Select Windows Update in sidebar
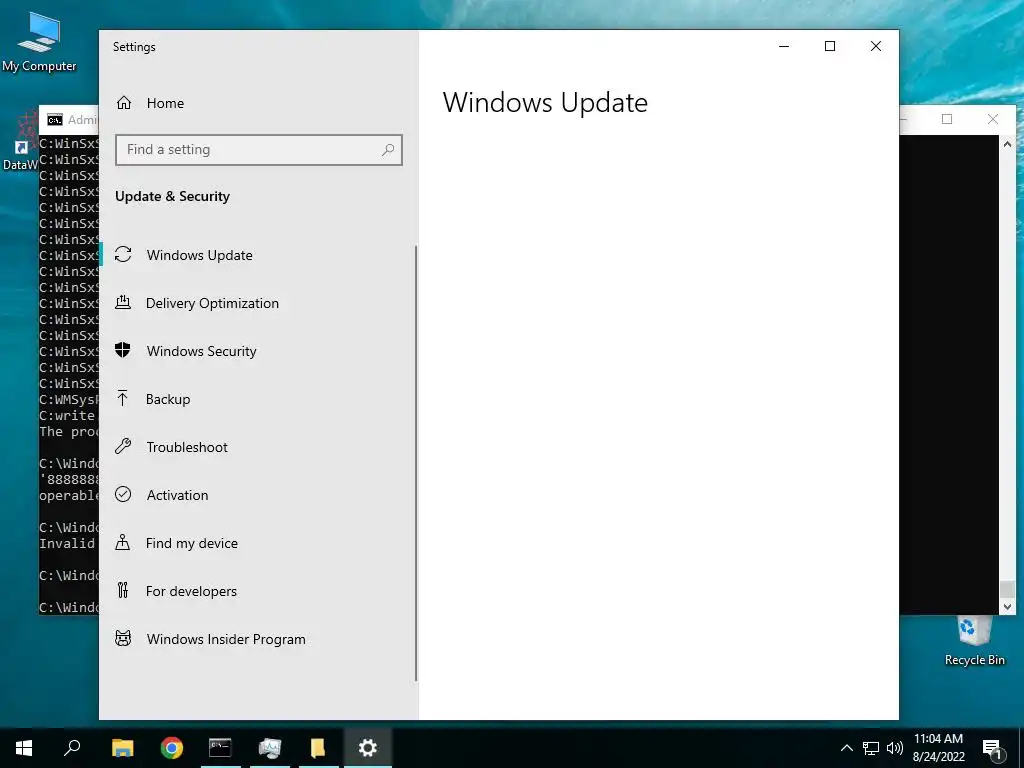 tap(258, 255)
